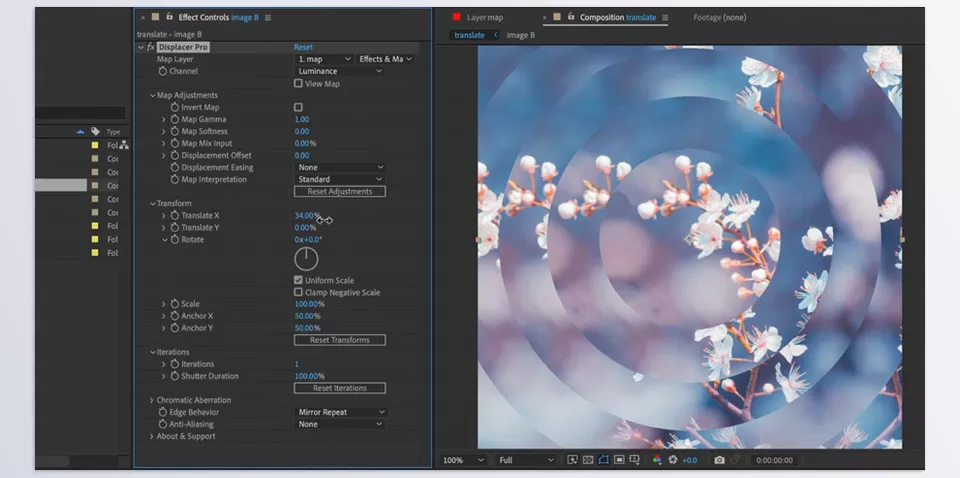Screen dimensions: 960x478
Task: Click the Reset link for Displacer Pro
Action: [x=303, y=47]
